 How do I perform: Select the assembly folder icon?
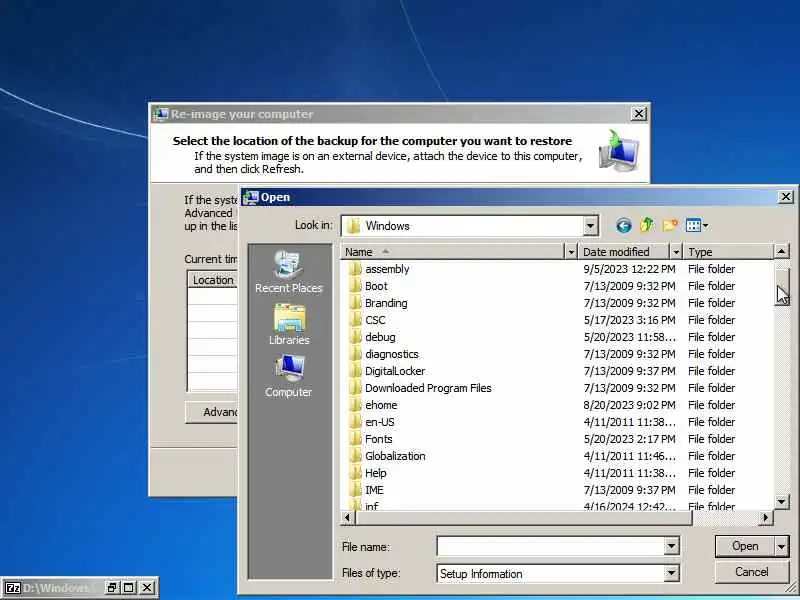click(355, 269)
